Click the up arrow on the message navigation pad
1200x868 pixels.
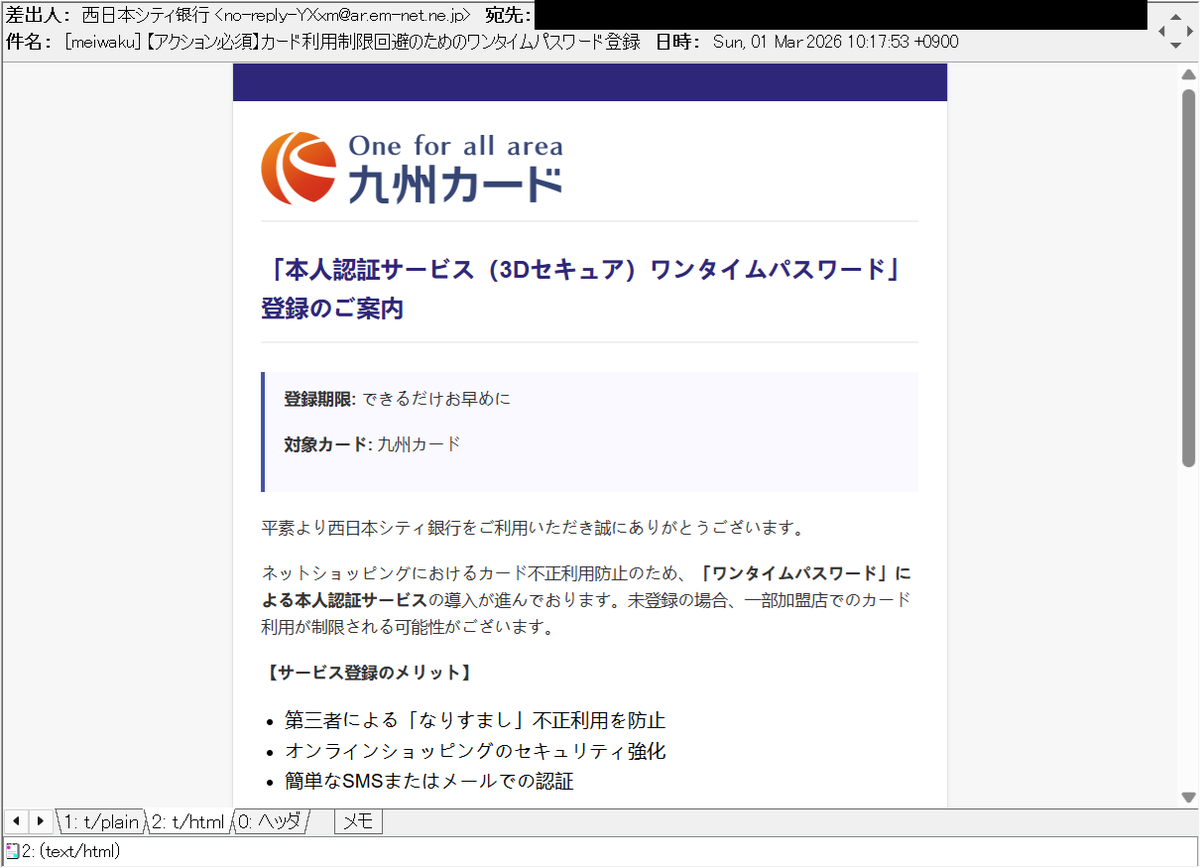pos(1176,17)
